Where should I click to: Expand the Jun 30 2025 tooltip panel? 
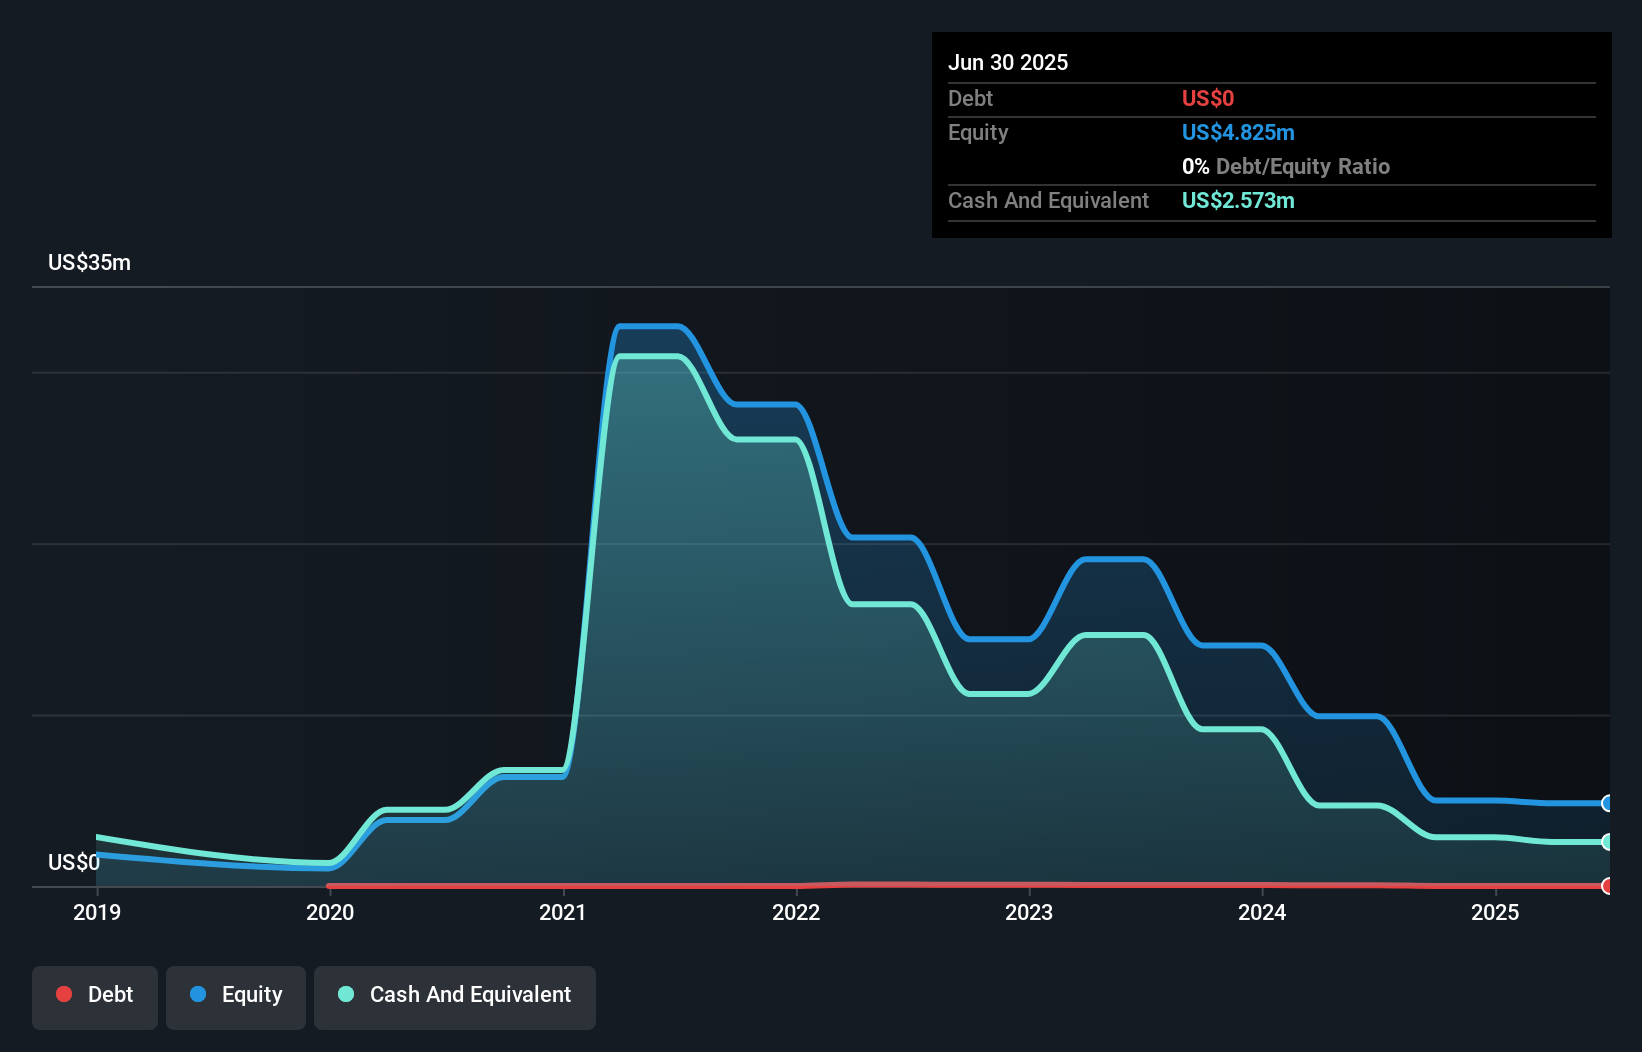(x=1008, y=62)
